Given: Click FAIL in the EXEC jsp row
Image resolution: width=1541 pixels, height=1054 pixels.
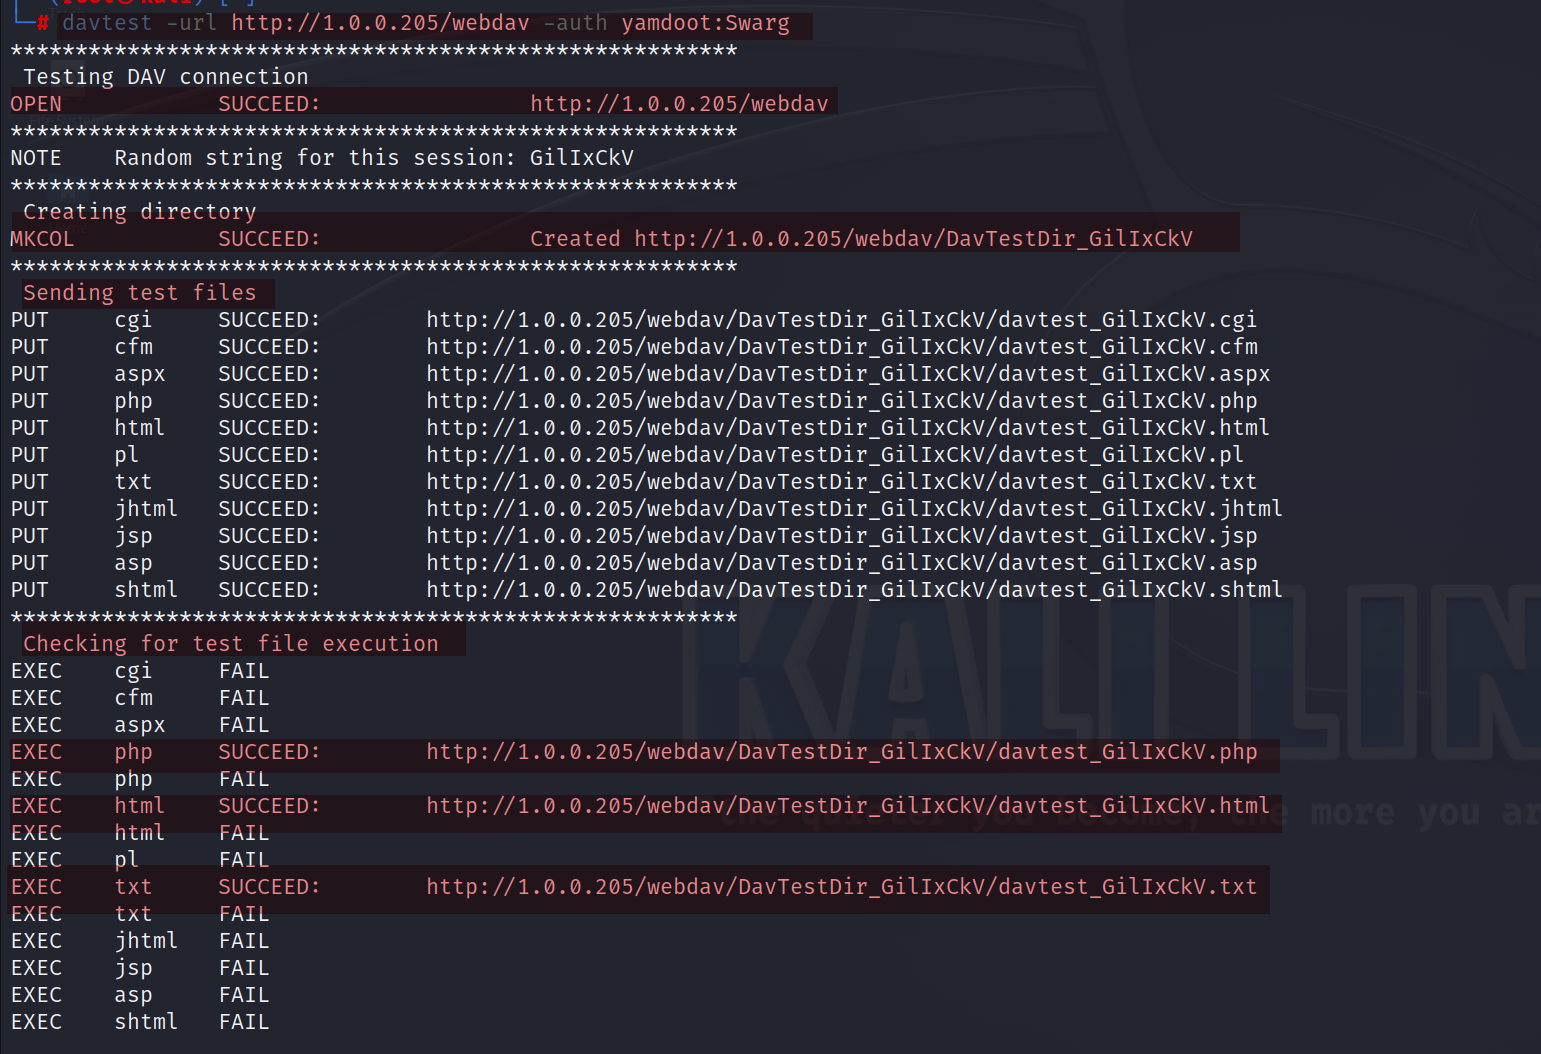Looking at the screenshot, I should point(244,968).
